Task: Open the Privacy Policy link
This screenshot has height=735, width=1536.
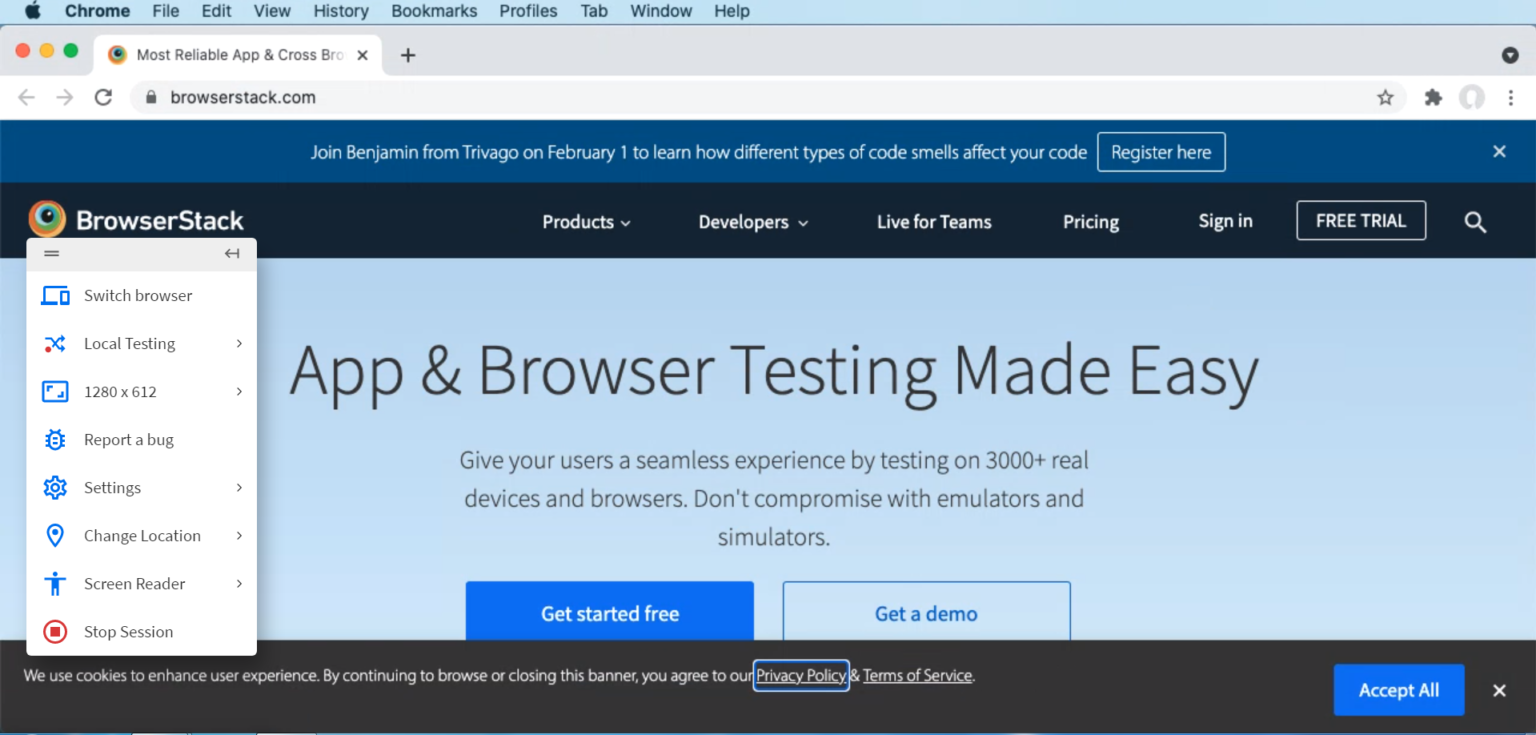Action: click(800, 675)
